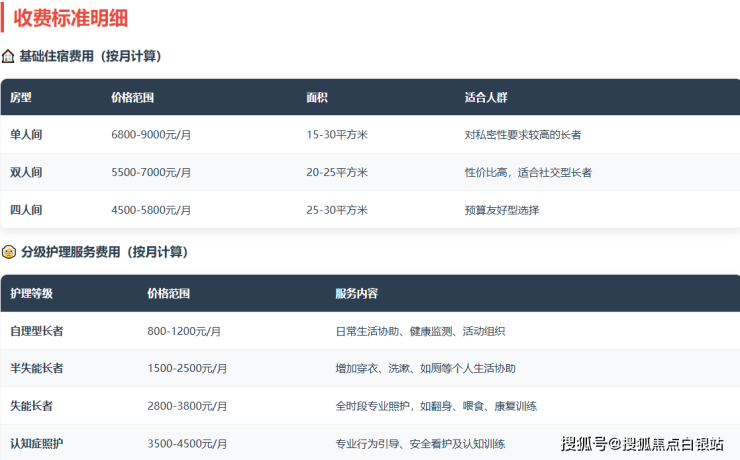This screenshot has height=460, width=740.
Task: Select the 双人间 row label
Action: click(x=26, y=172)
